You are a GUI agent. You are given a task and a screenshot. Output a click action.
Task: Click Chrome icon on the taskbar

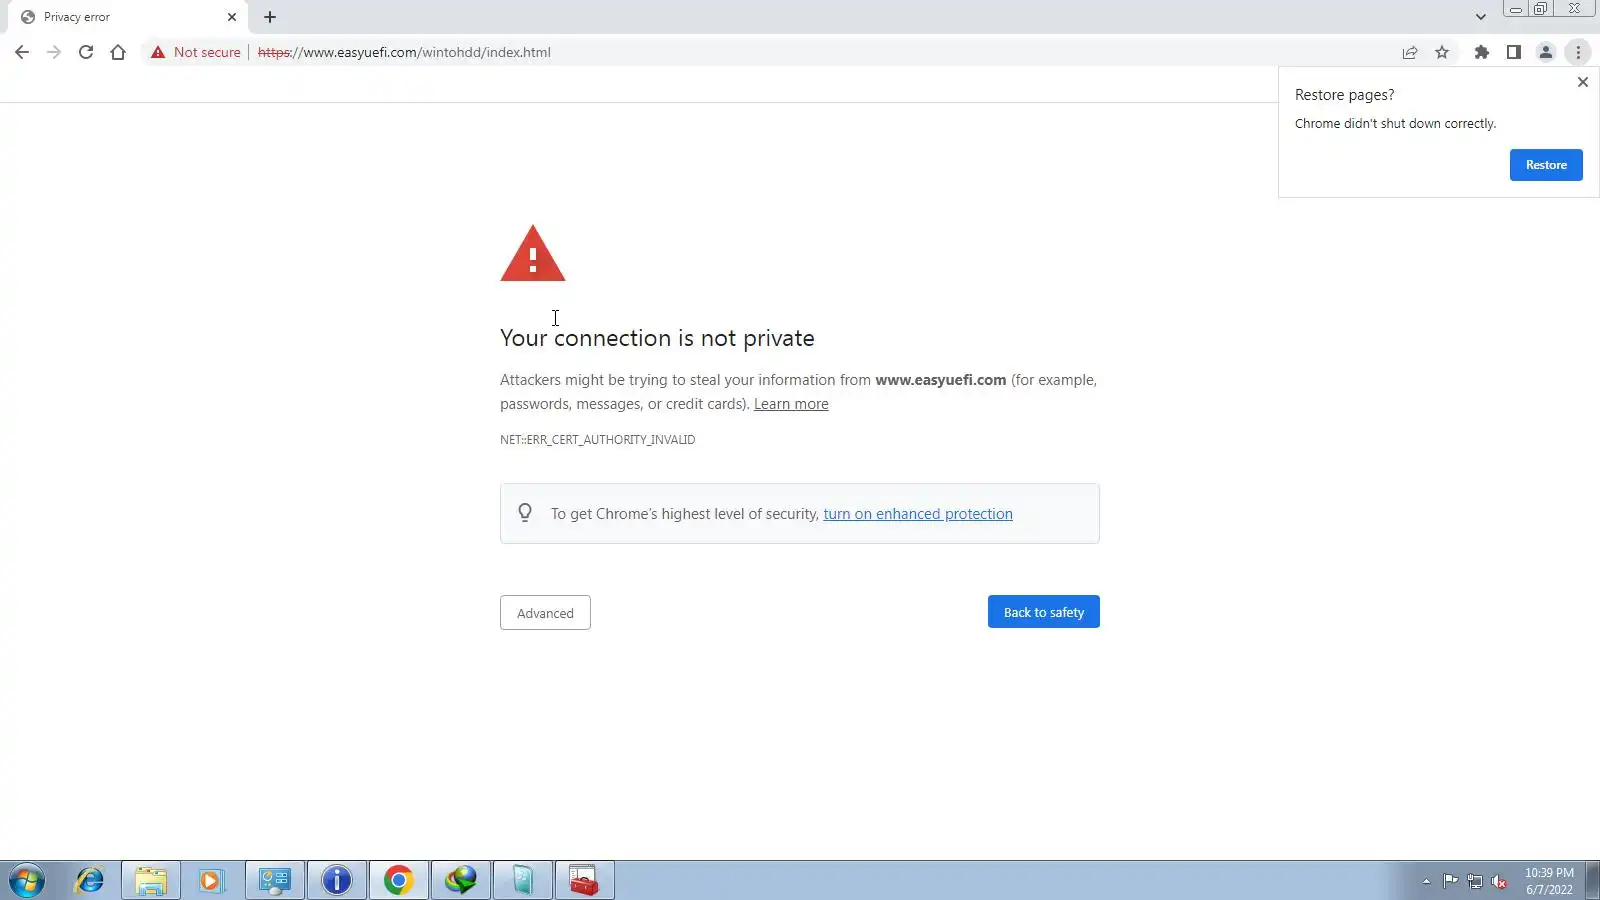[399, 881]
